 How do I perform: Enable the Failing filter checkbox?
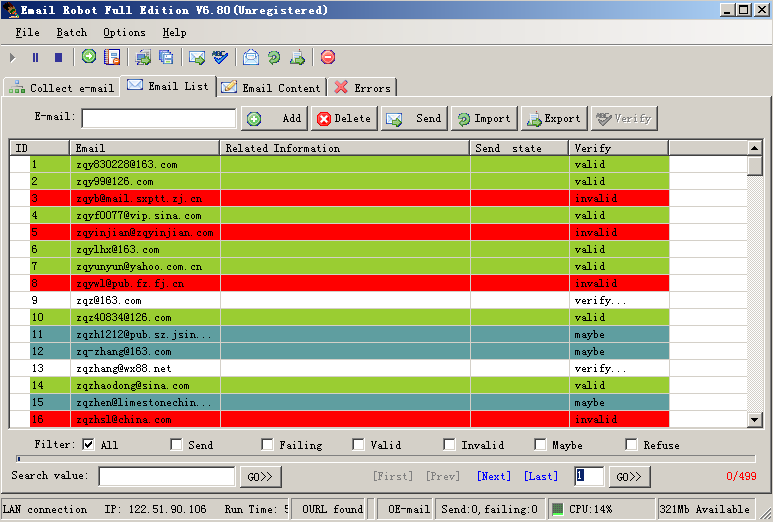point(267,445)
